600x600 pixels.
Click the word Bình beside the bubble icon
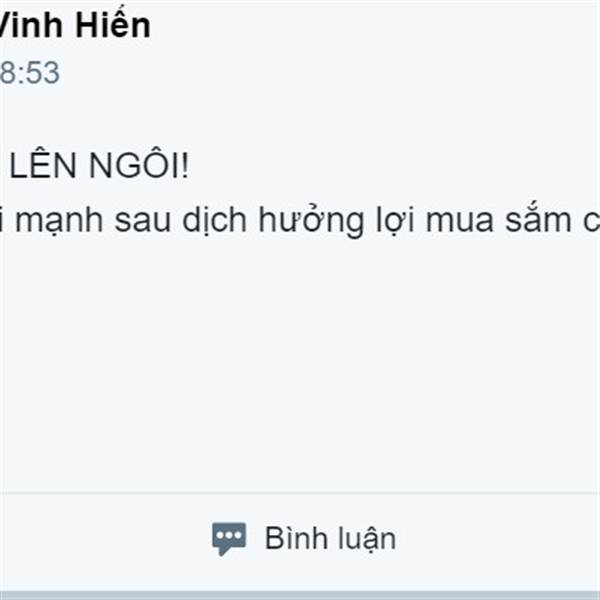click(292, 538)
